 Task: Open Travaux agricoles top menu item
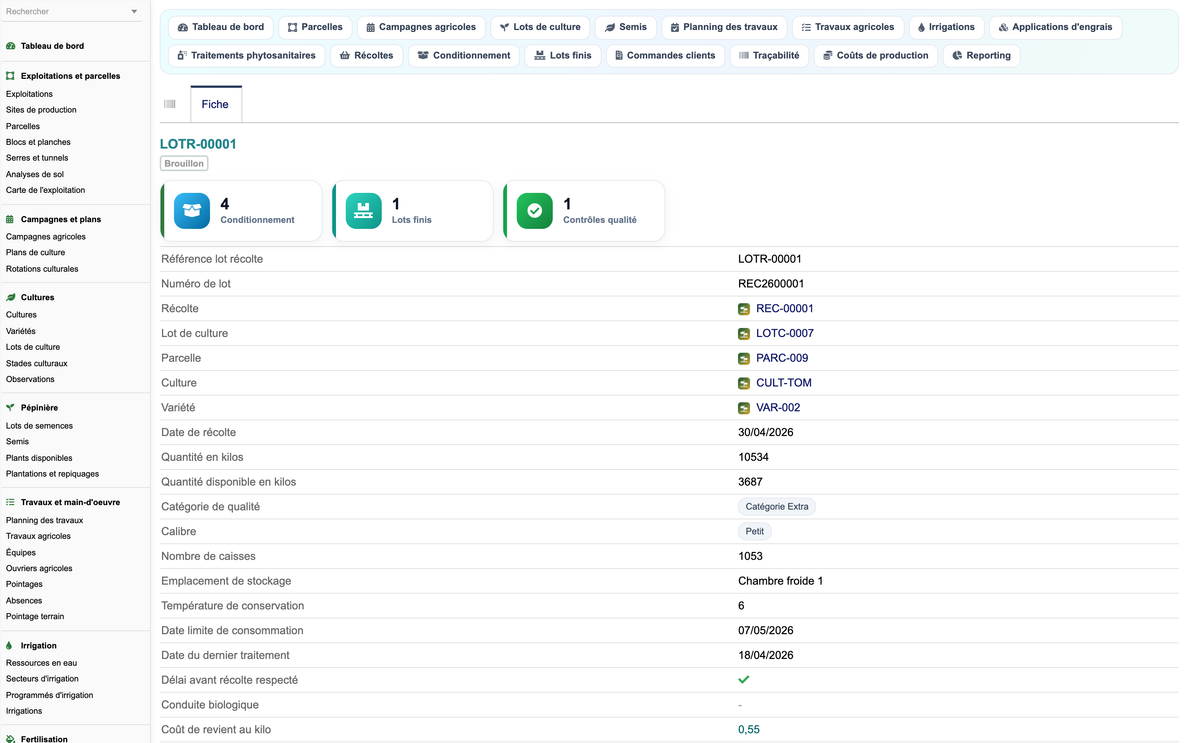[848, 27]
